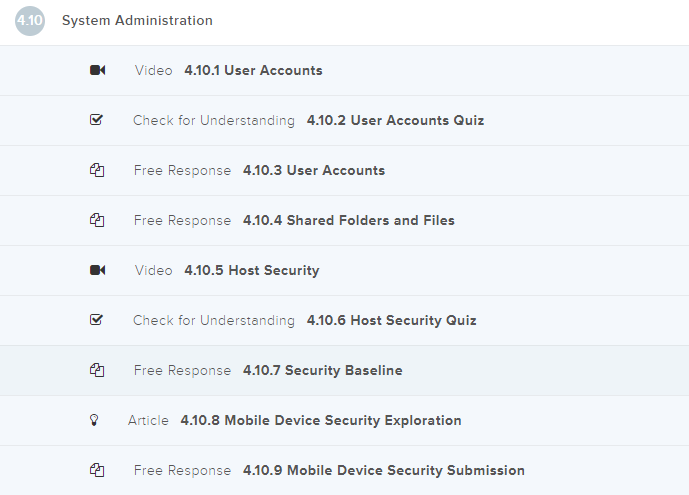
Task: Click lightbulb icon for Mobile Device Security Exploration
Action: point(95,421)
